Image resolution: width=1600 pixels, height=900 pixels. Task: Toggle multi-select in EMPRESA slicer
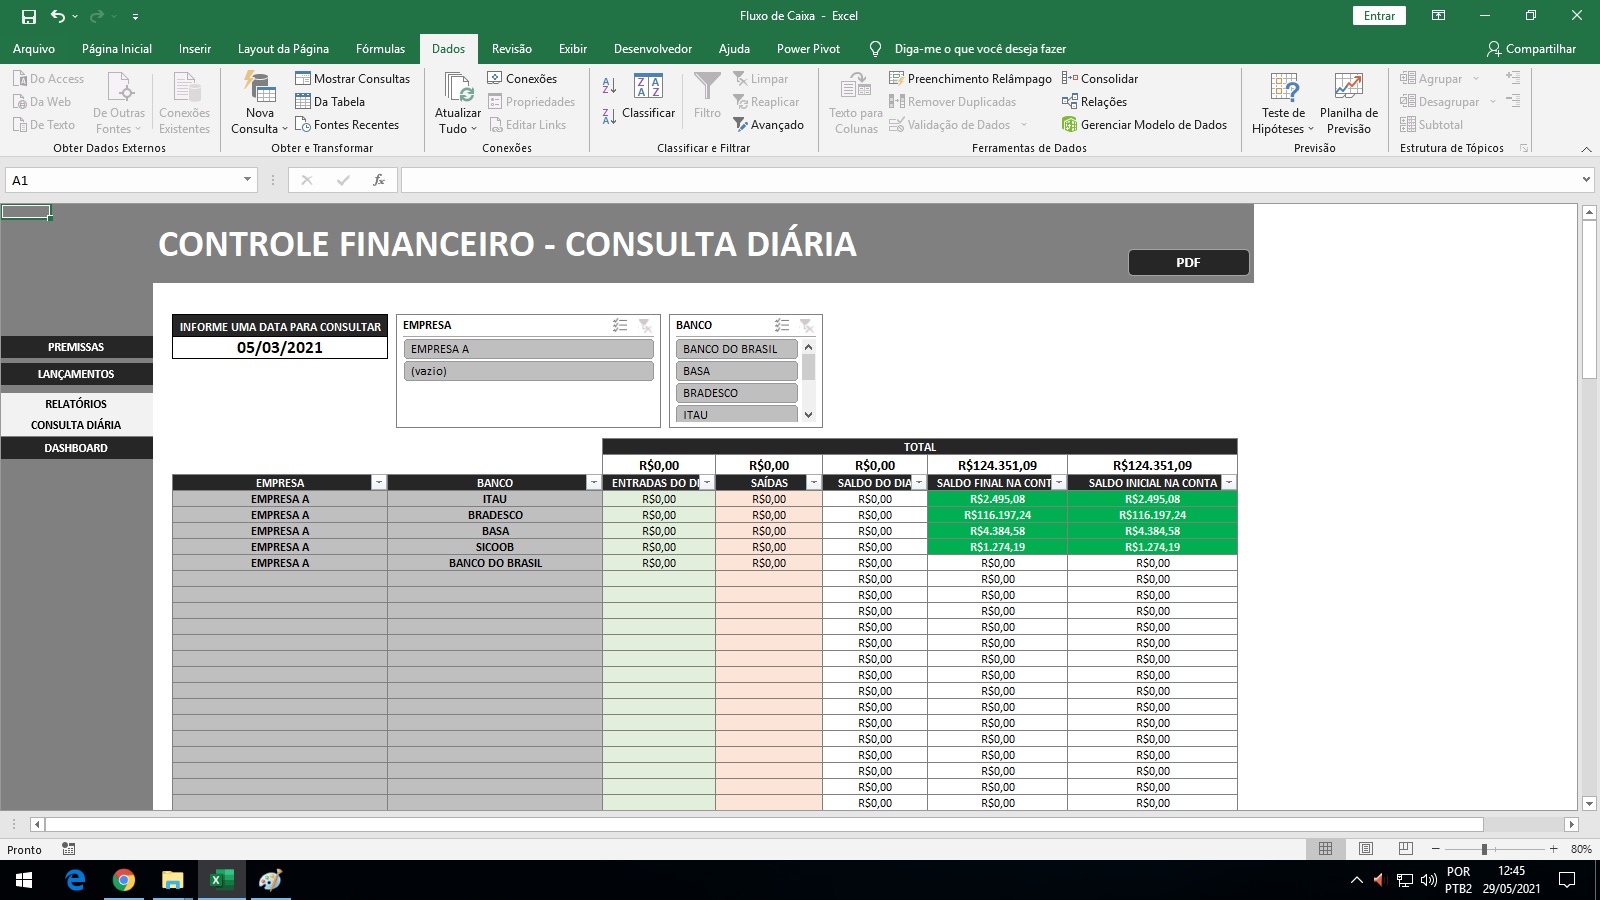(x=620, y=326)
